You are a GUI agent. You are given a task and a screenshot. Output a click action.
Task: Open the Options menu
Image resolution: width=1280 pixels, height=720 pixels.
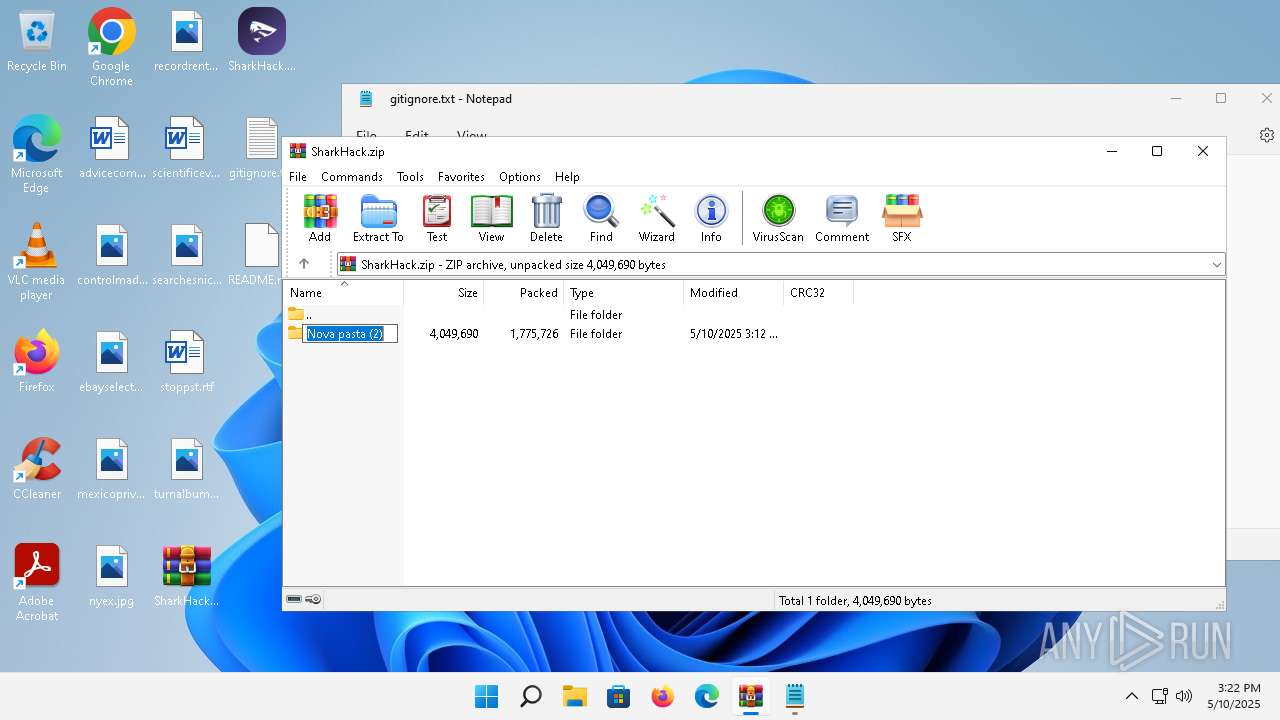coord(520,176)
